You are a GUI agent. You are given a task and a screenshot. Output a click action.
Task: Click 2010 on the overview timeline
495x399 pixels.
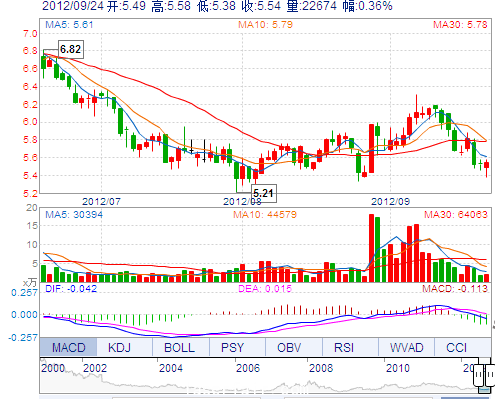398,368
